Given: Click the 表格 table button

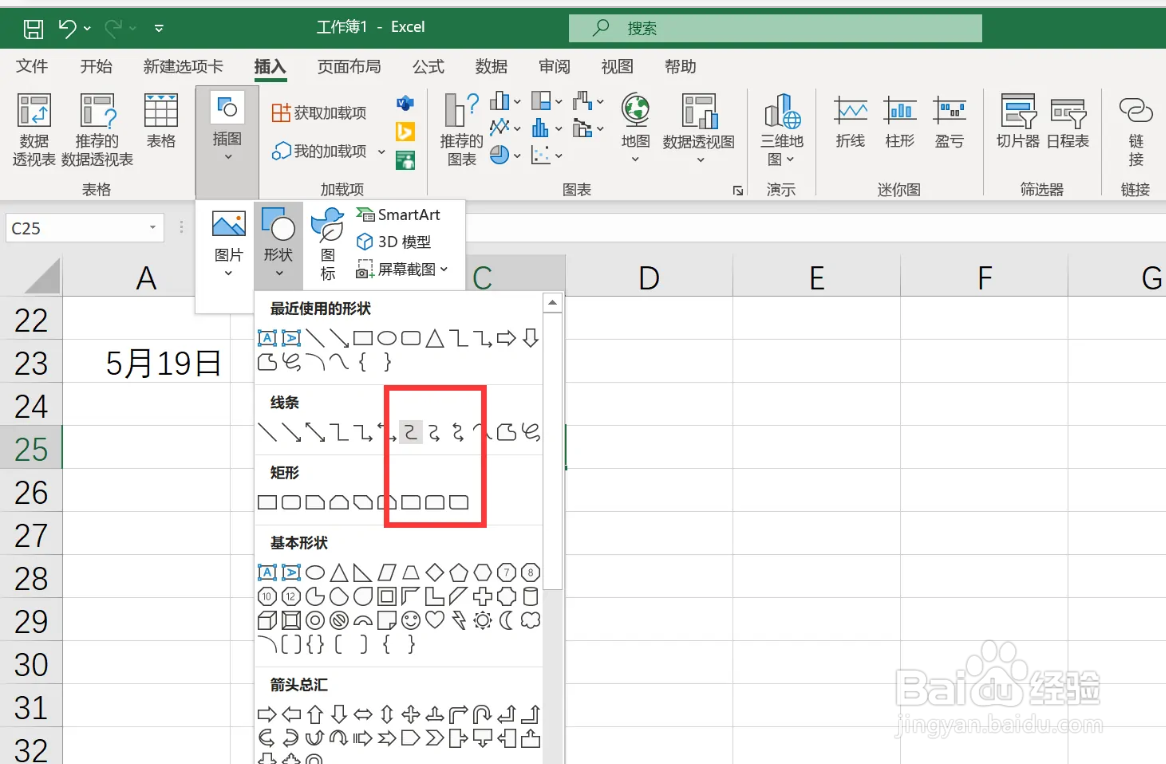Looking at the screenshot, I should 161,120.
